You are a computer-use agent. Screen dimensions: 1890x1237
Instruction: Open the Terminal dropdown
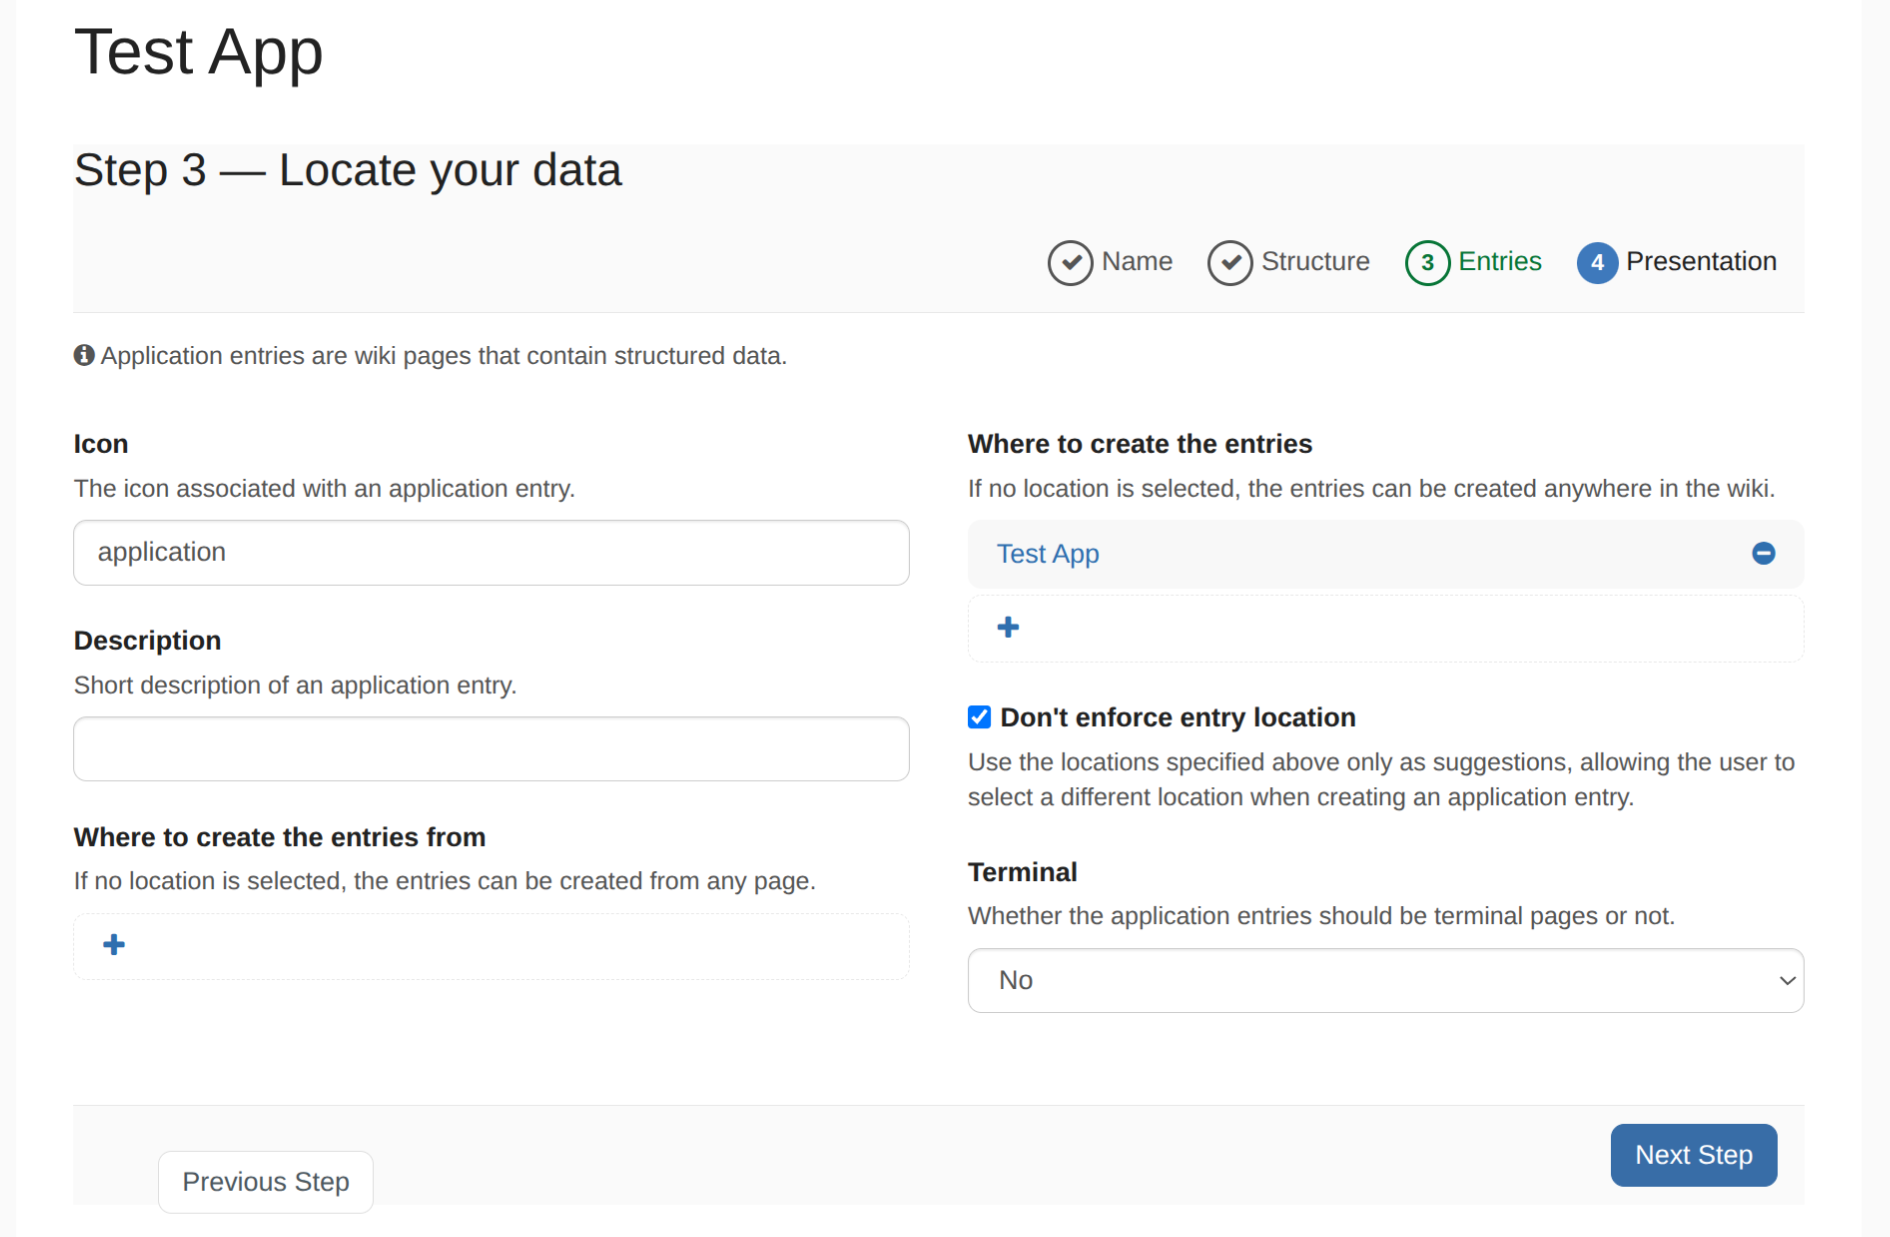coord(1384,980)
